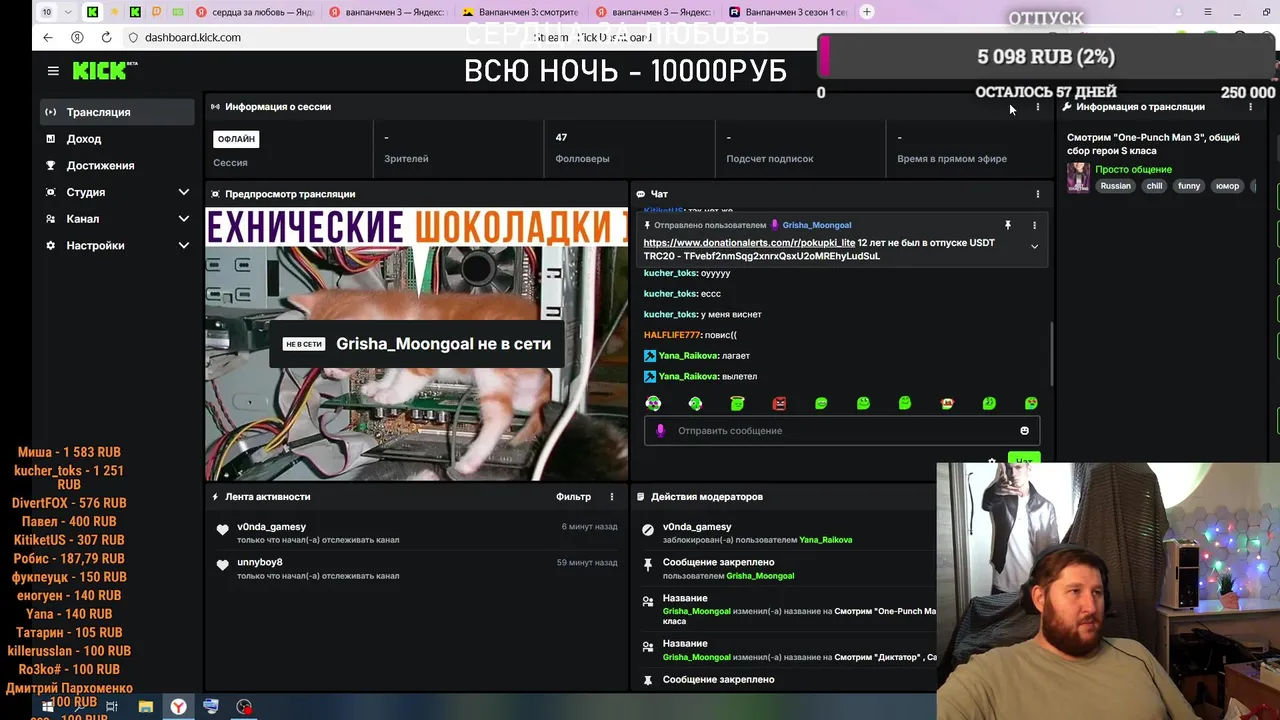Open a new browser tab with the plus button
The height and width of the screenshot is (720, 1280).
click(x=867, y=12)
